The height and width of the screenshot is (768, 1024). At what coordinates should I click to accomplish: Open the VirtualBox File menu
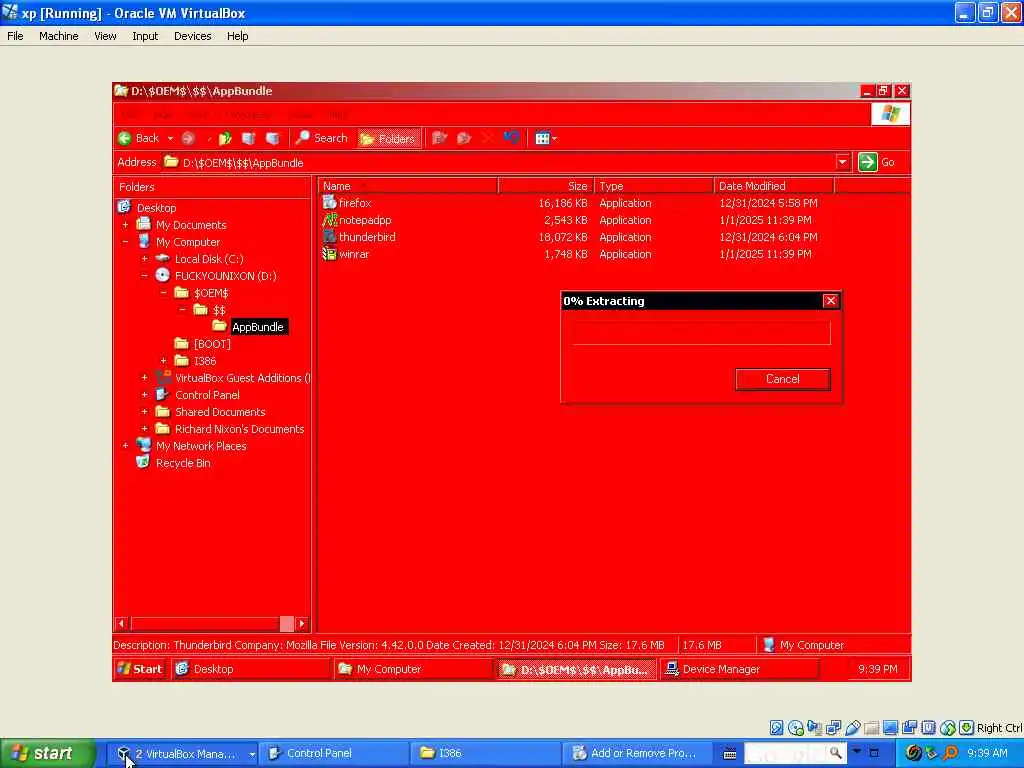(x=15, y=36)
